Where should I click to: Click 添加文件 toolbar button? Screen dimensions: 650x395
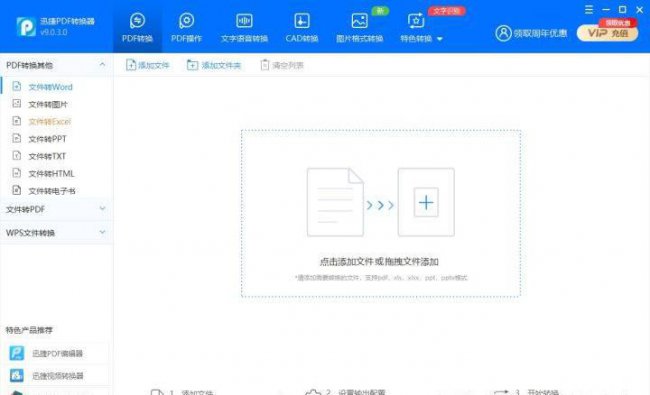click(x=148, y=65)
